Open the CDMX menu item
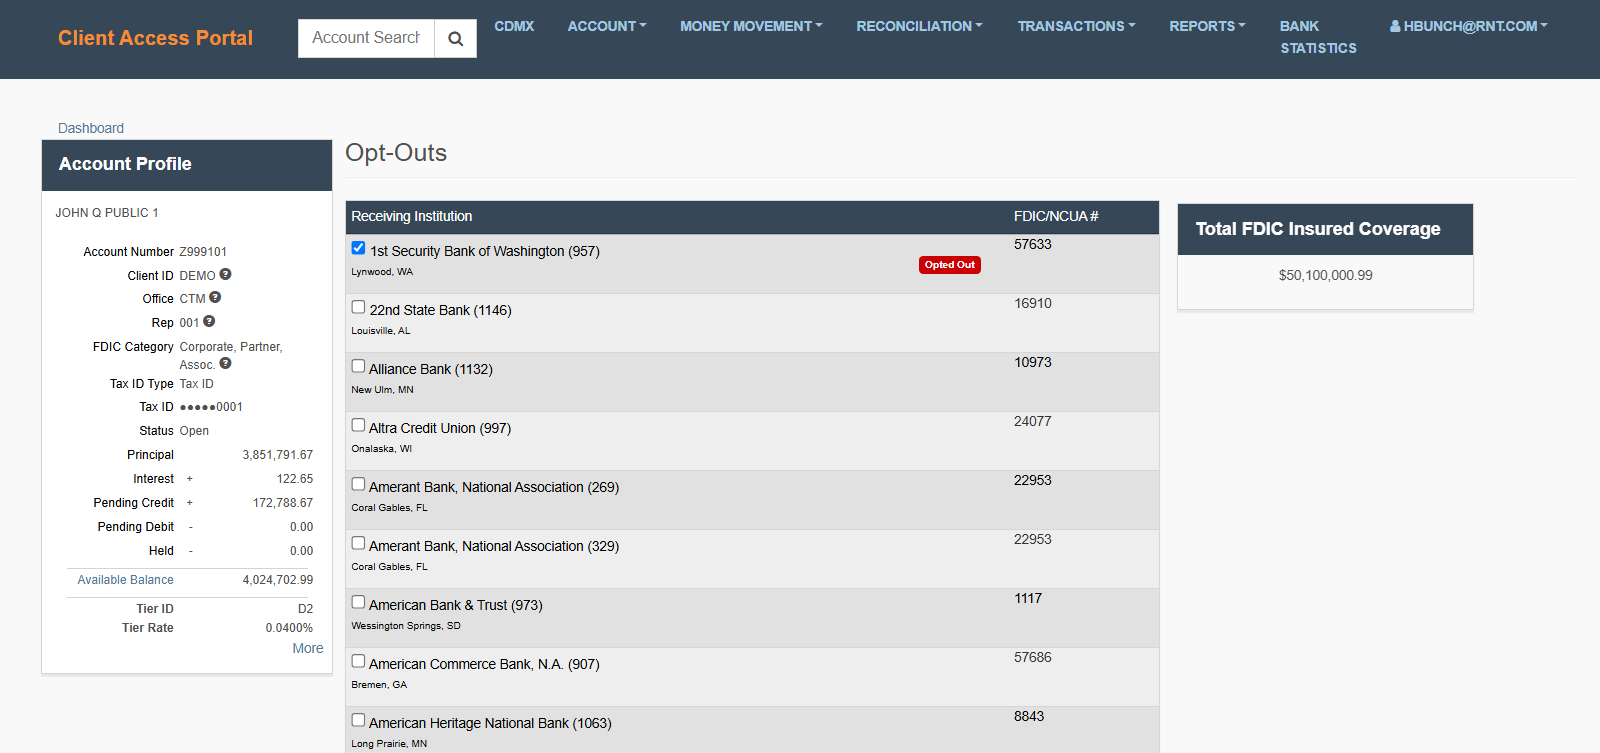 514,26
